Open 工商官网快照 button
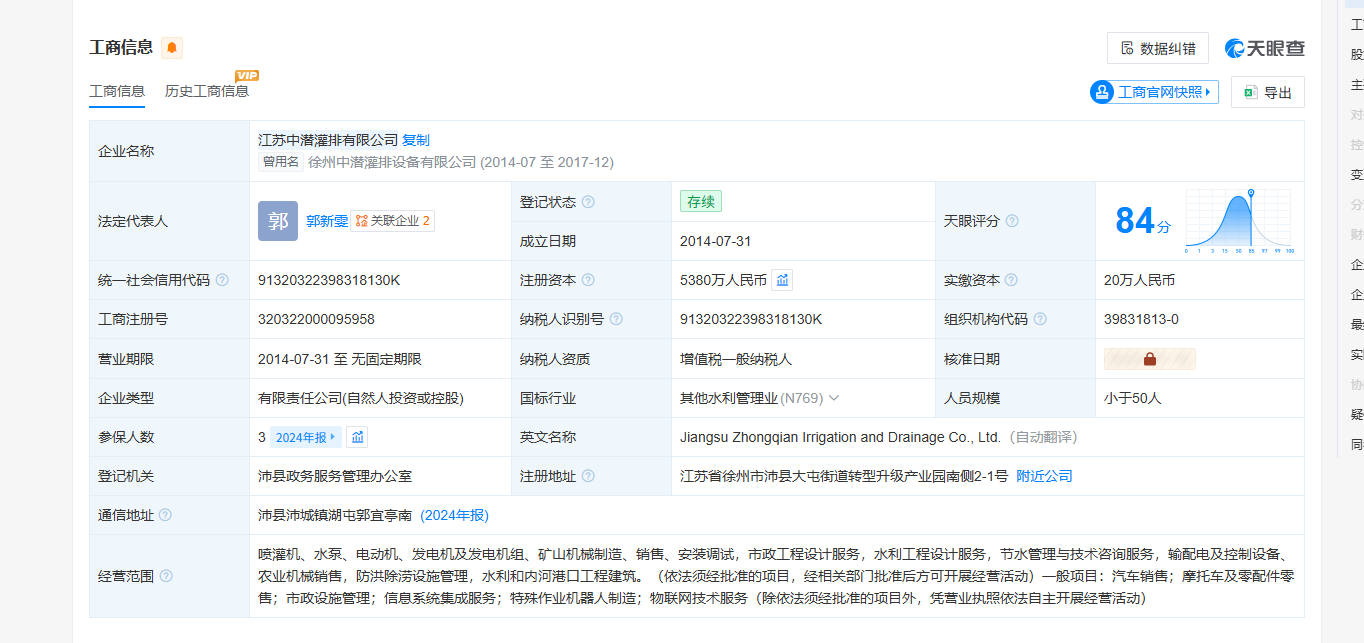Viewport: 1364px width, 643px height. click(1154, 92)
